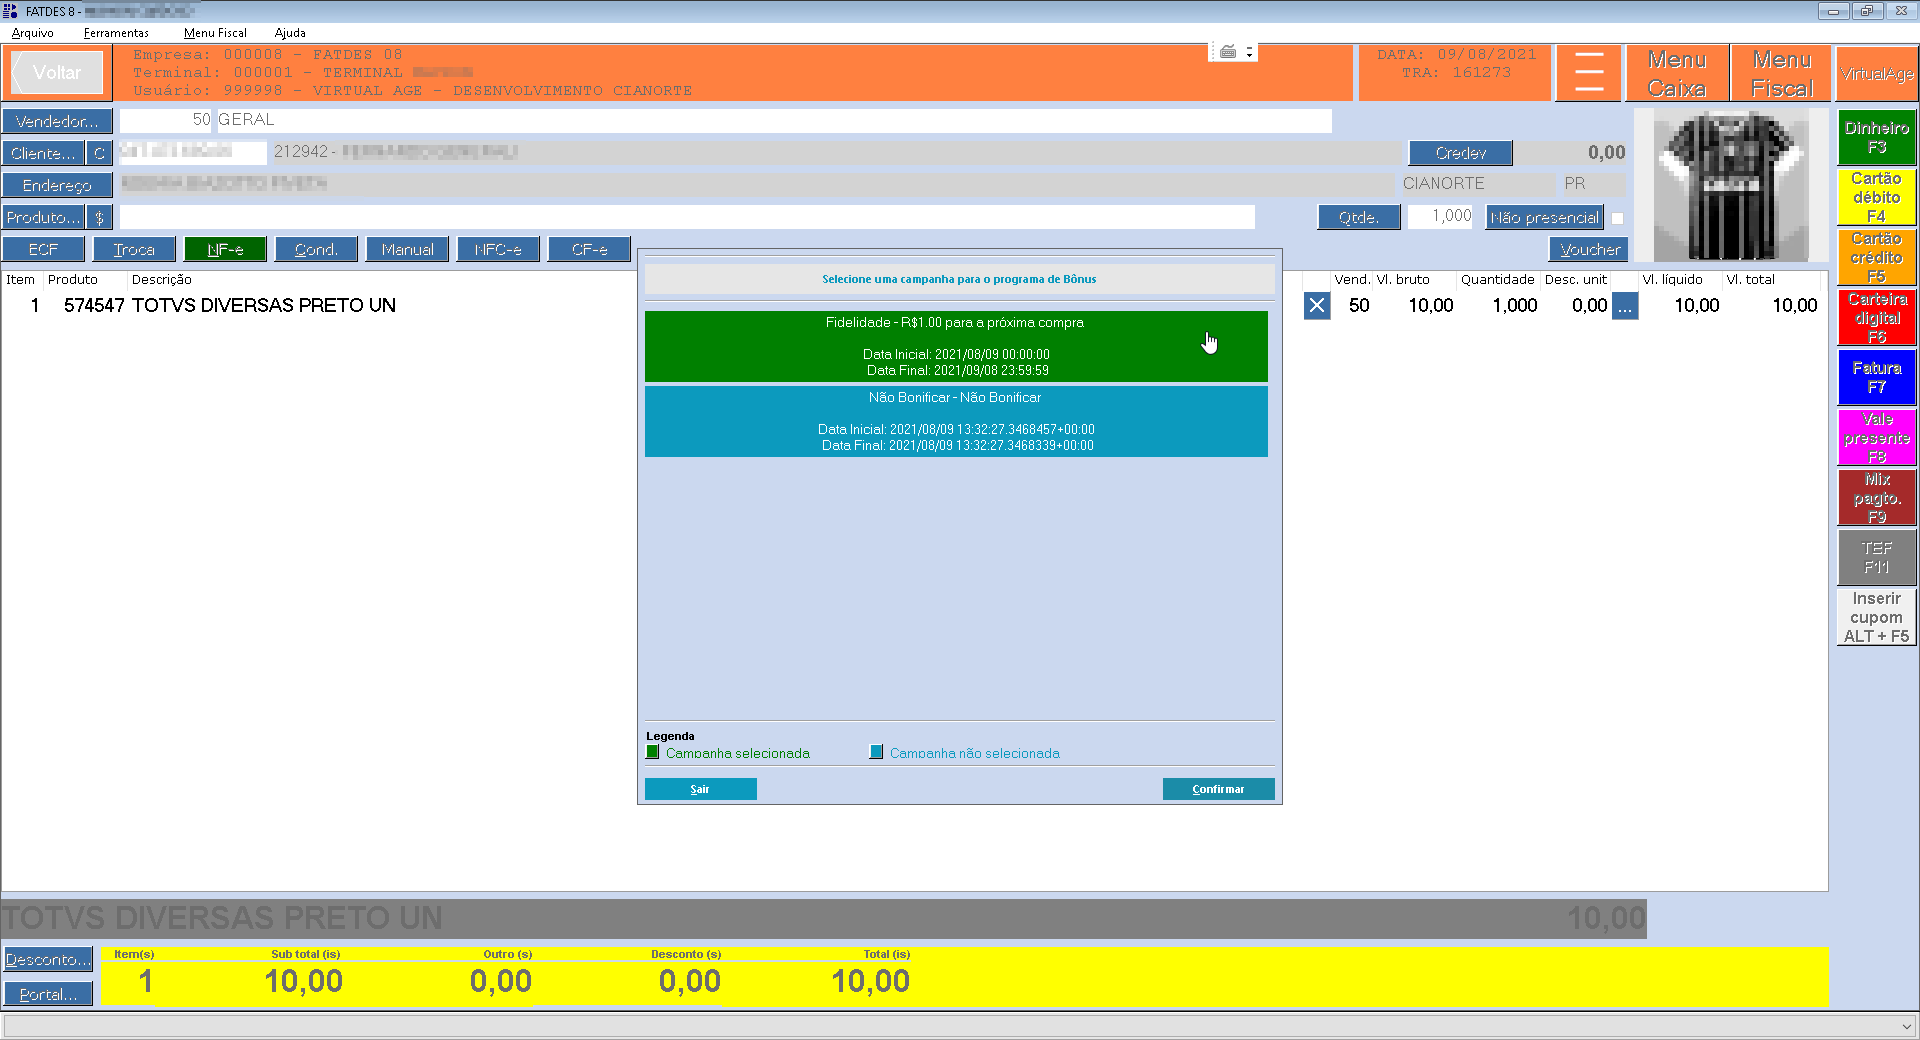Screen dimensions: 1920x1040
Task: Open the Menu Caixa button
Action: (x=1677, y=73)
